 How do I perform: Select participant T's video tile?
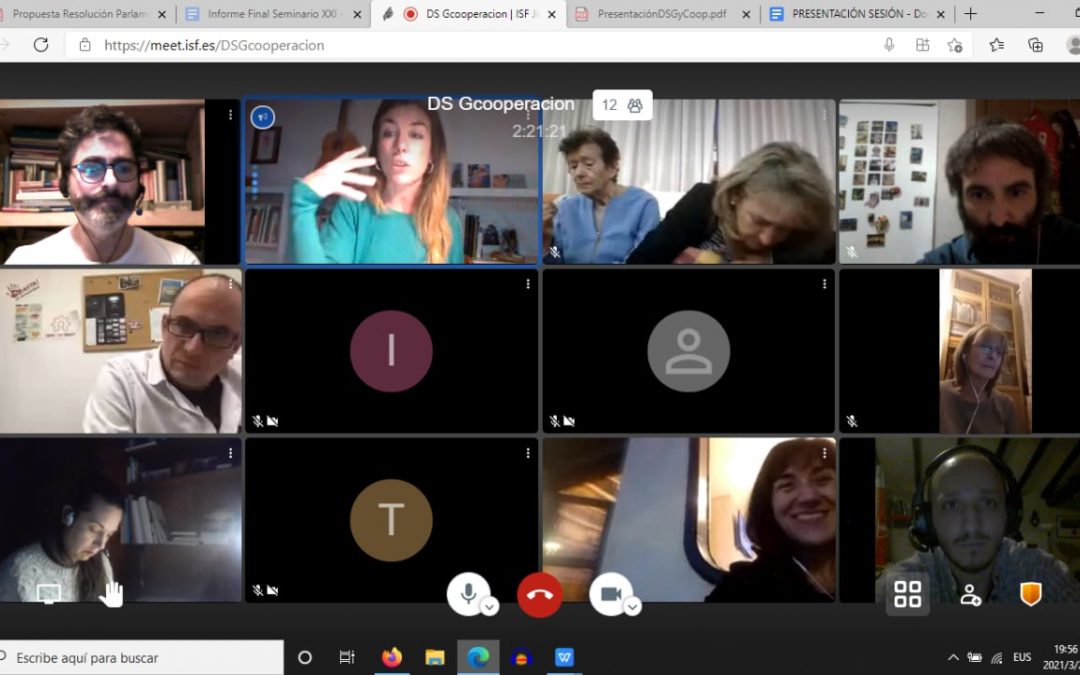[x=391, y=520]
